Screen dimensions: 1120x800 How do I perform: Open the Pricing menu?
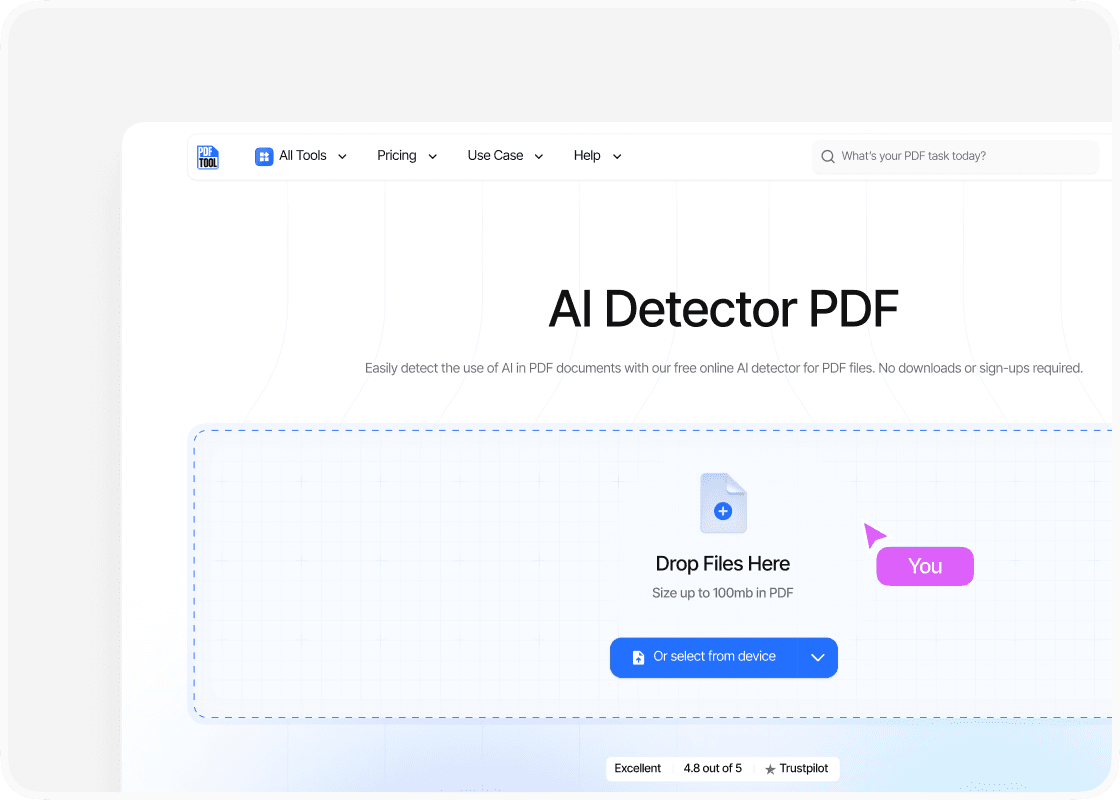(x=397, y=156)
